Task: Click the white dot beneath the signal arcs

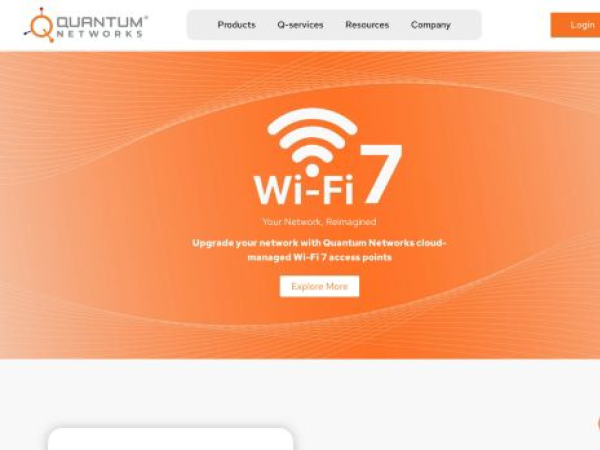Action: pos(312,170)
